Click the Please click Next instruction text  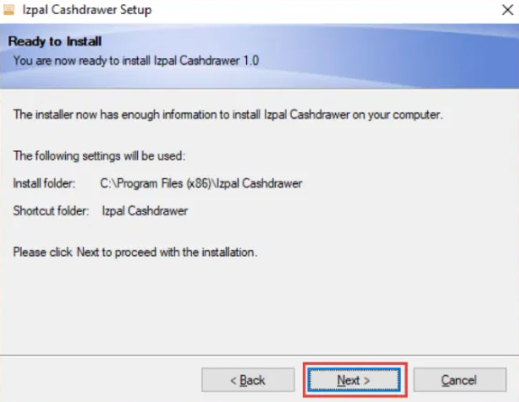click(x=135, y=252)
